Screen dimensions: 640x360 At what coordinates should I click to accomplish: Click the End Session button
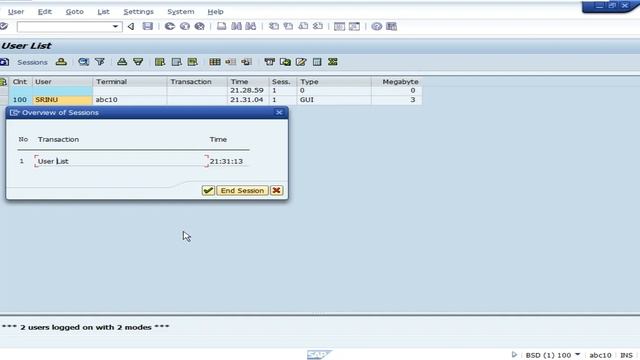click(x=242, y=191)
